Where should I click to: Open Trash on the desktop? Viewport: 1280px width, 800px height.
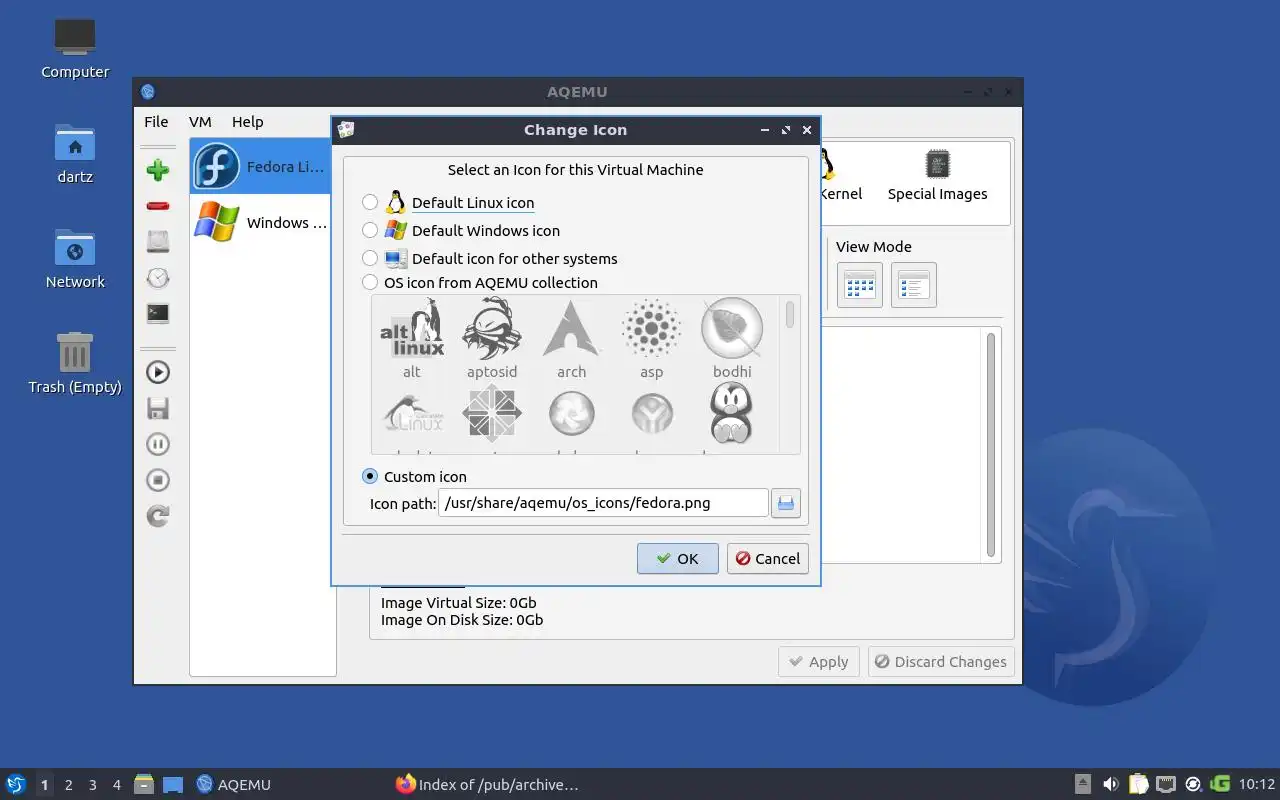(75, 364)
